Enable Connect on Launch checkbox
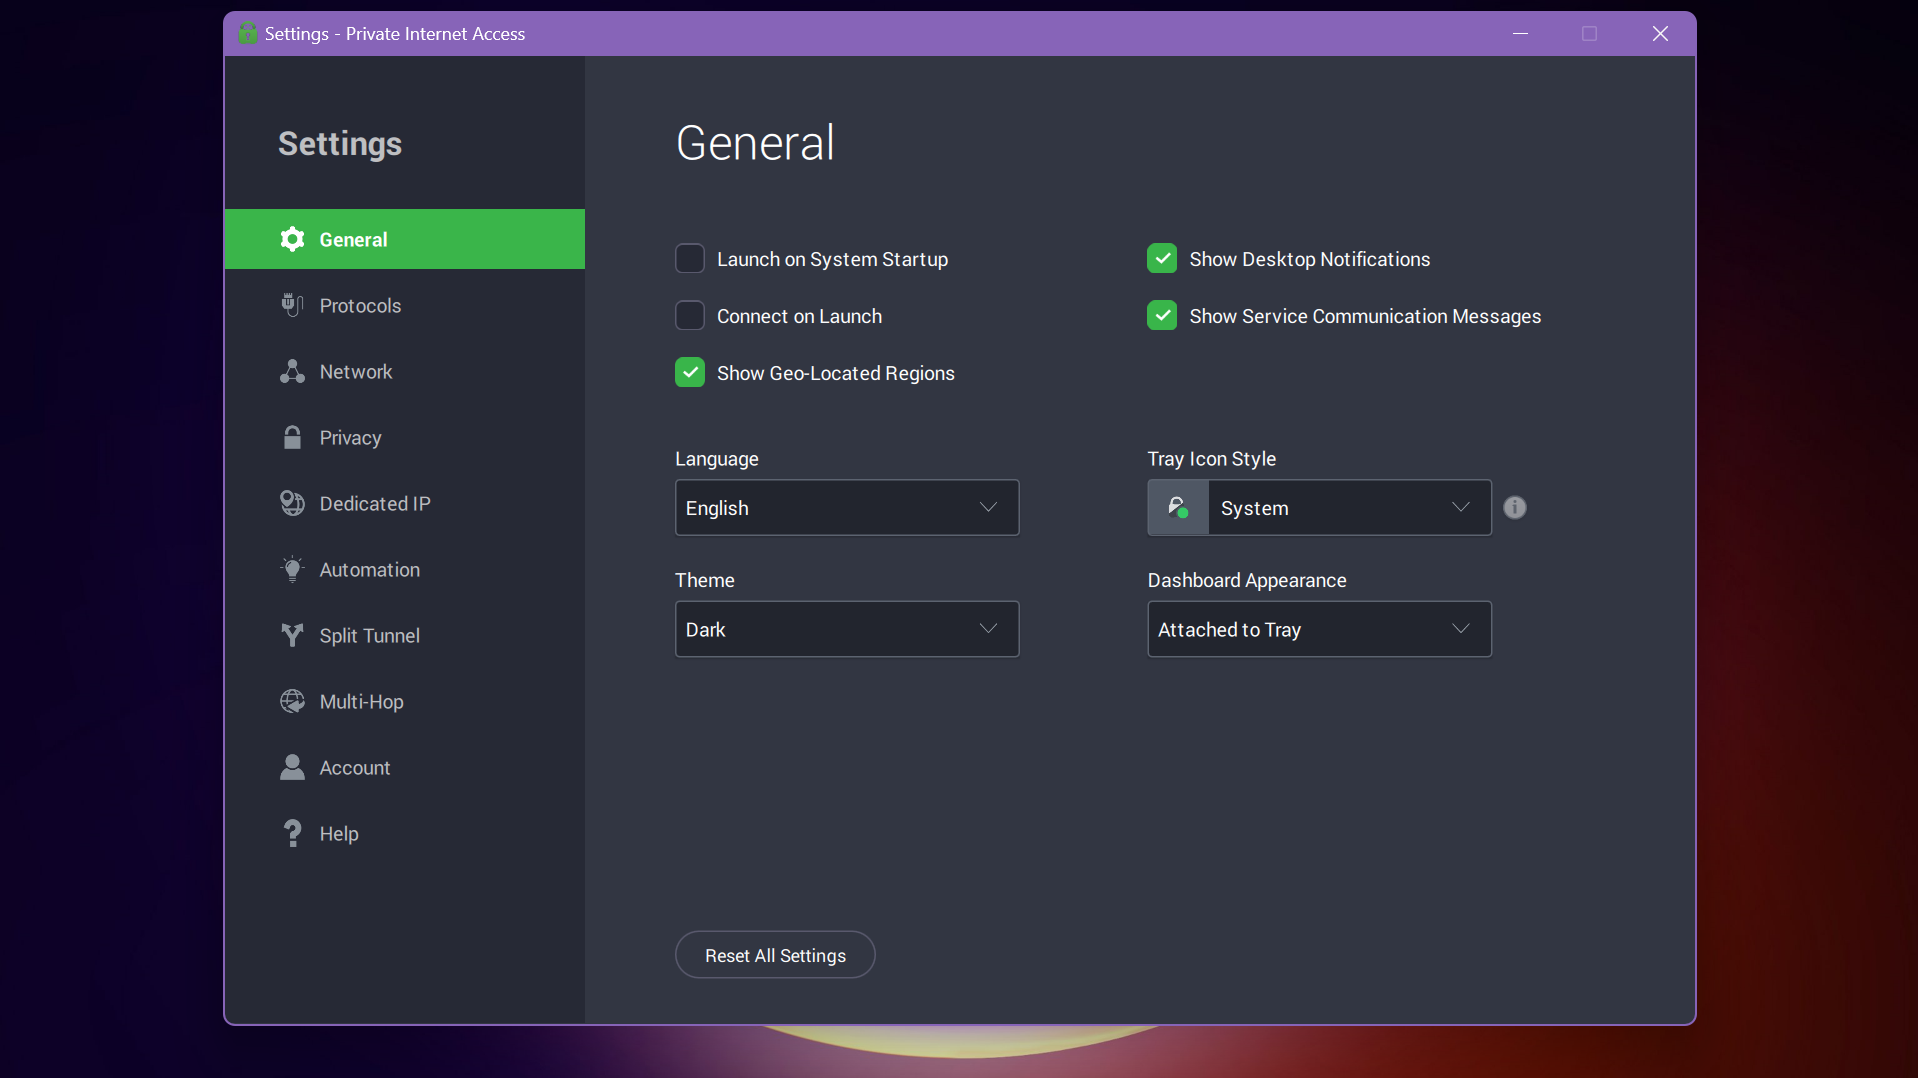Image resolution: width=1918 pixels, height=1078 pixels. tap(690, 316)
